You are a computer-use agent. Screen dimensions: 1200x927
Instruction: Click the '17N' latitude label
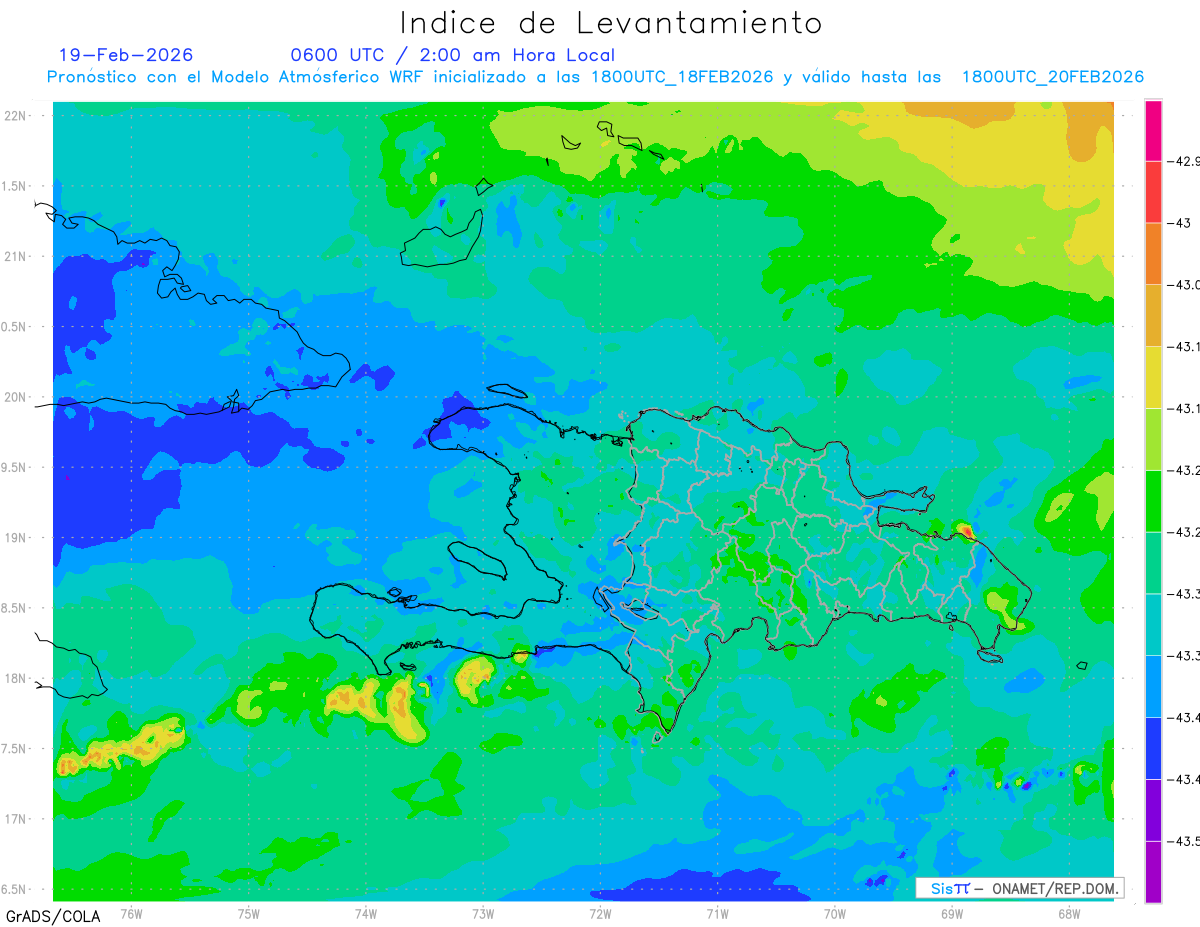(x=15, y=819)
